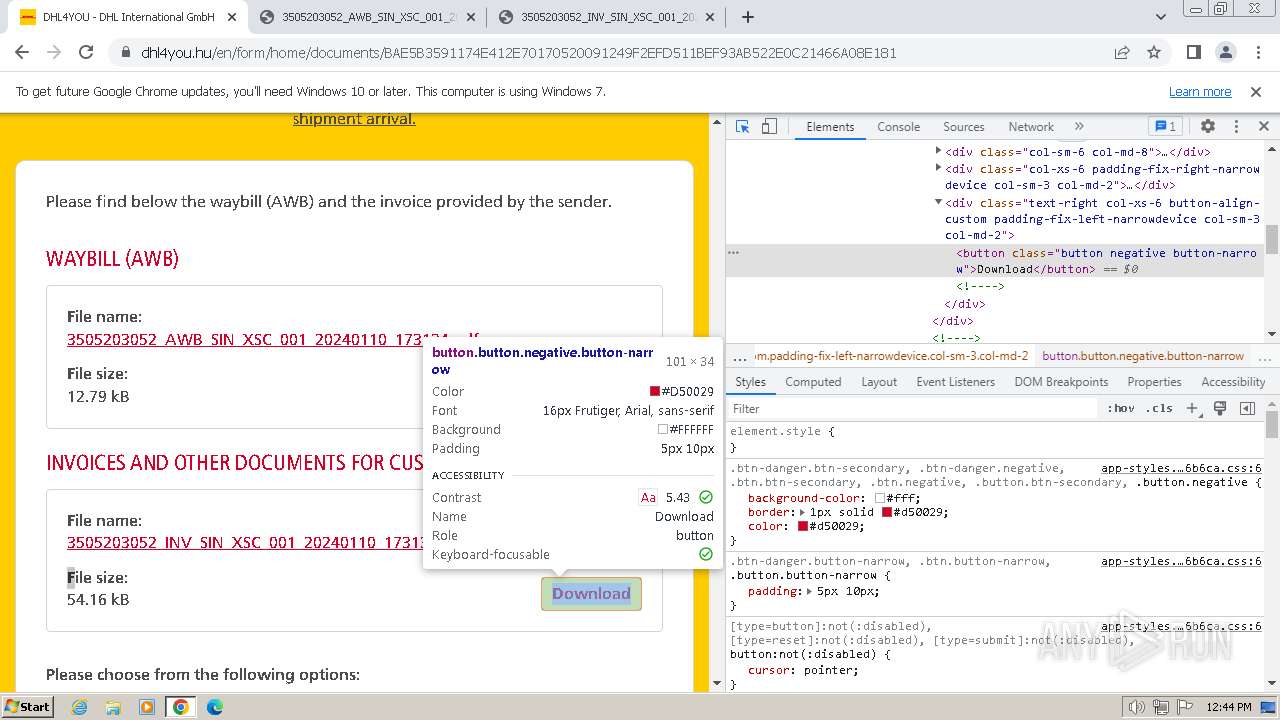
Task: Reload the current page
Action: coord(86,53)
